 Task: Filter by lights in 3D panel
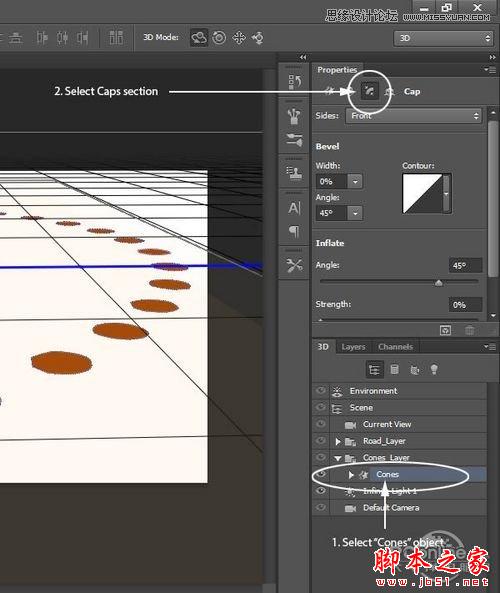(x=434, y=369)
